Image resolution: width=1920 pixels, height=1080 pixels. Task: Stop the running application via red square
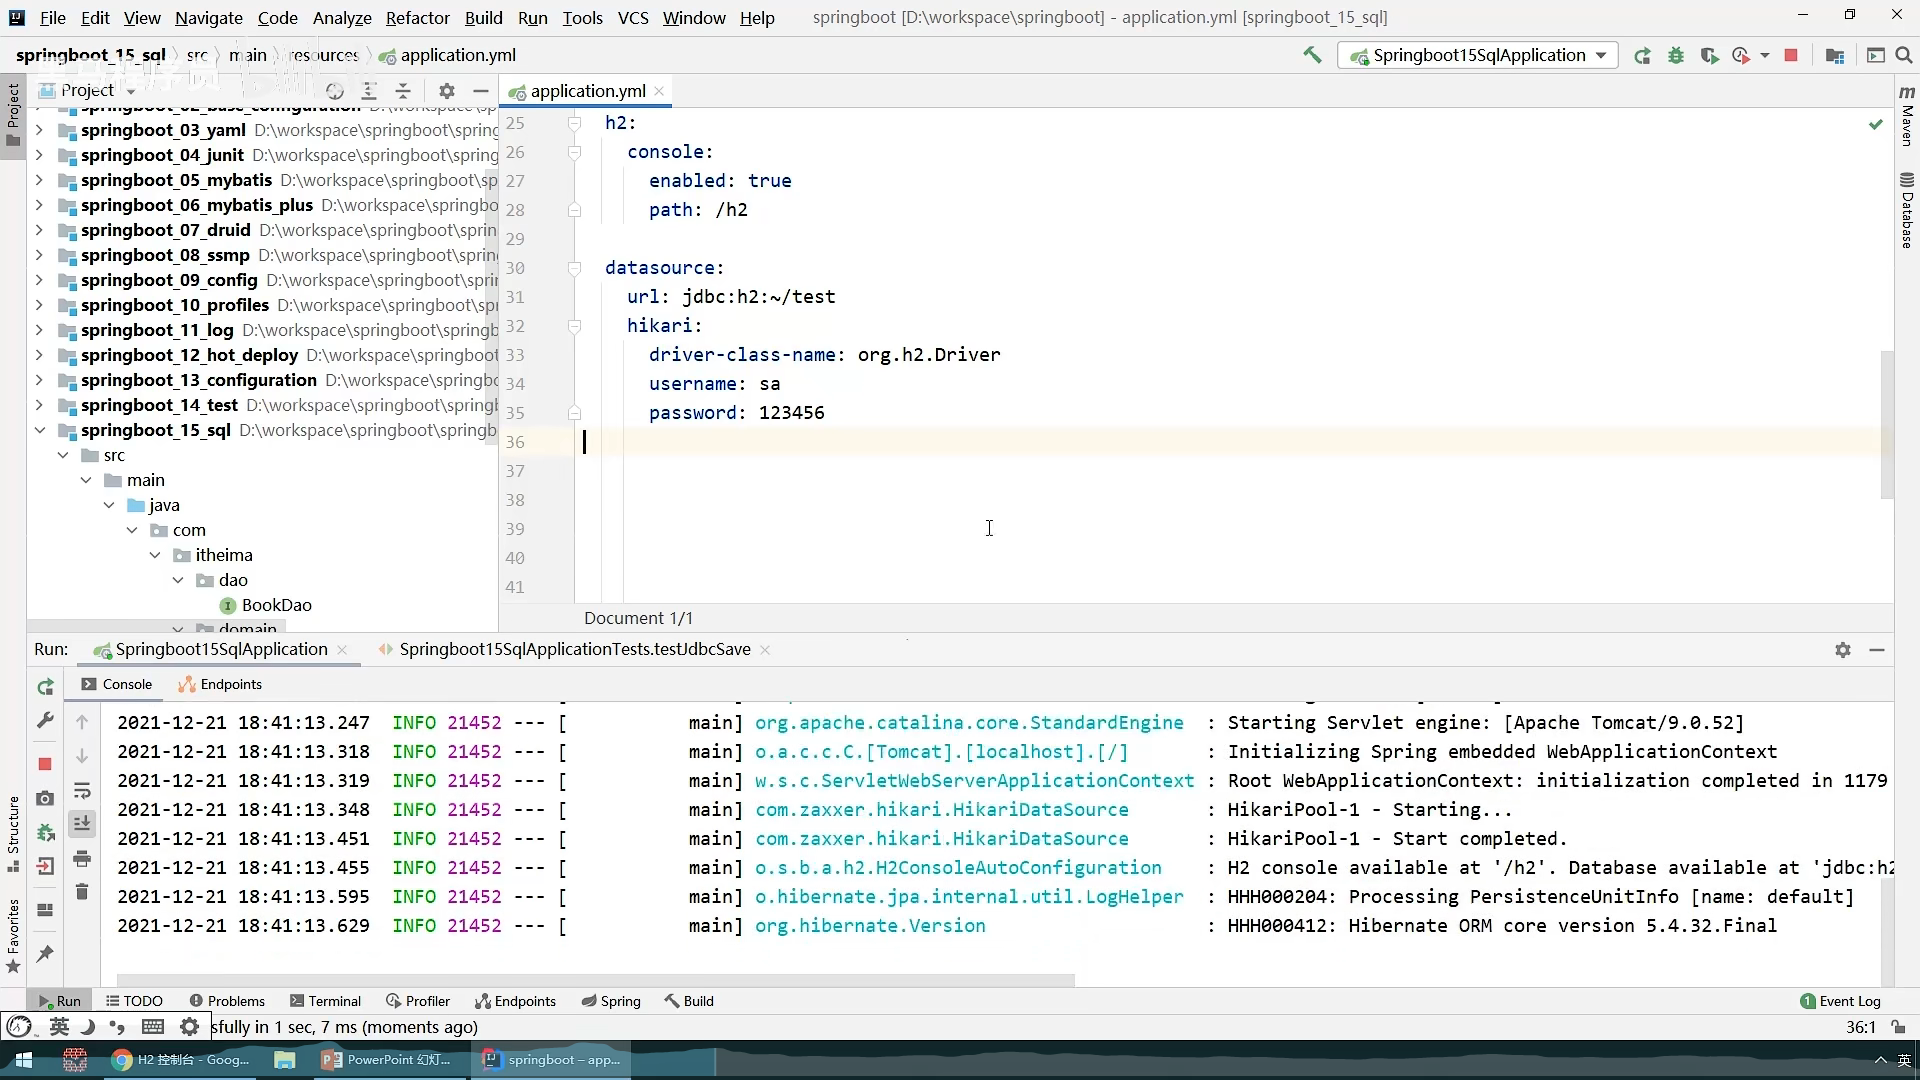pos(1791,56)
